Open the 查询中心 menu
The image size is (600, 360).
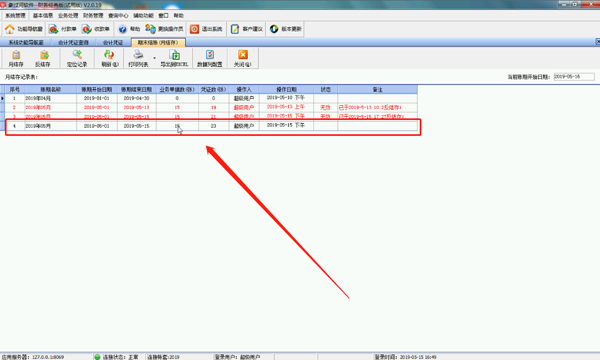[118, 16]
